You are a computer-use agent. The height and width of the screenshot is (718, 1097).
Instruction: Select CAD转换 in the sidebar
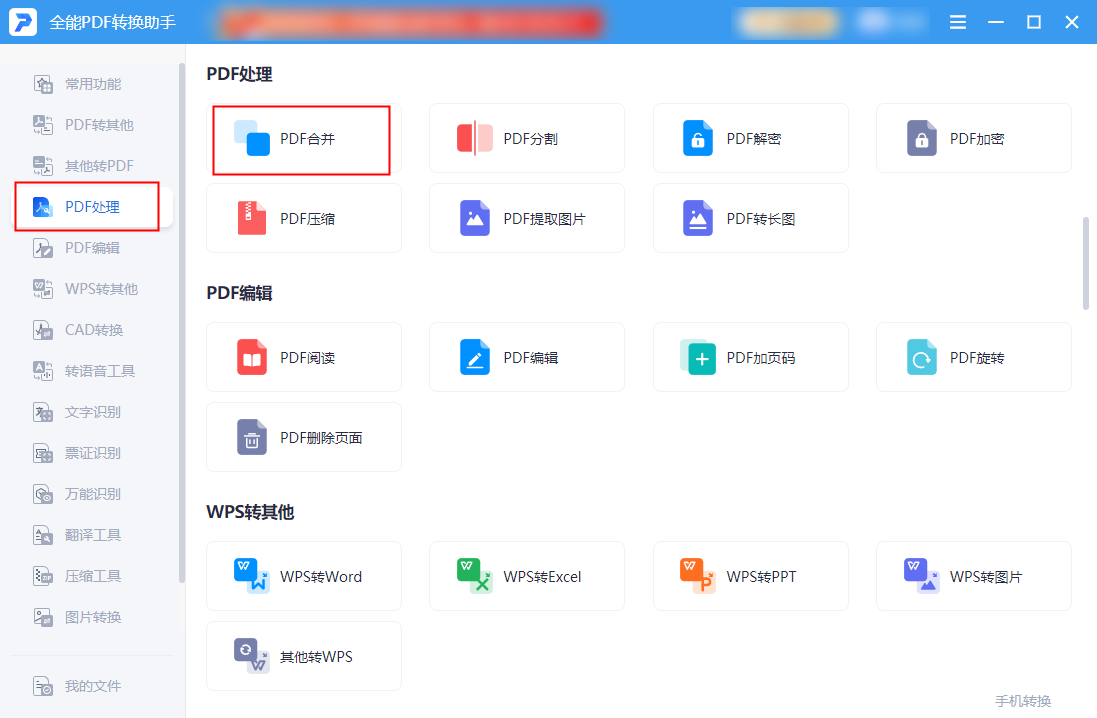pos(93,330)
